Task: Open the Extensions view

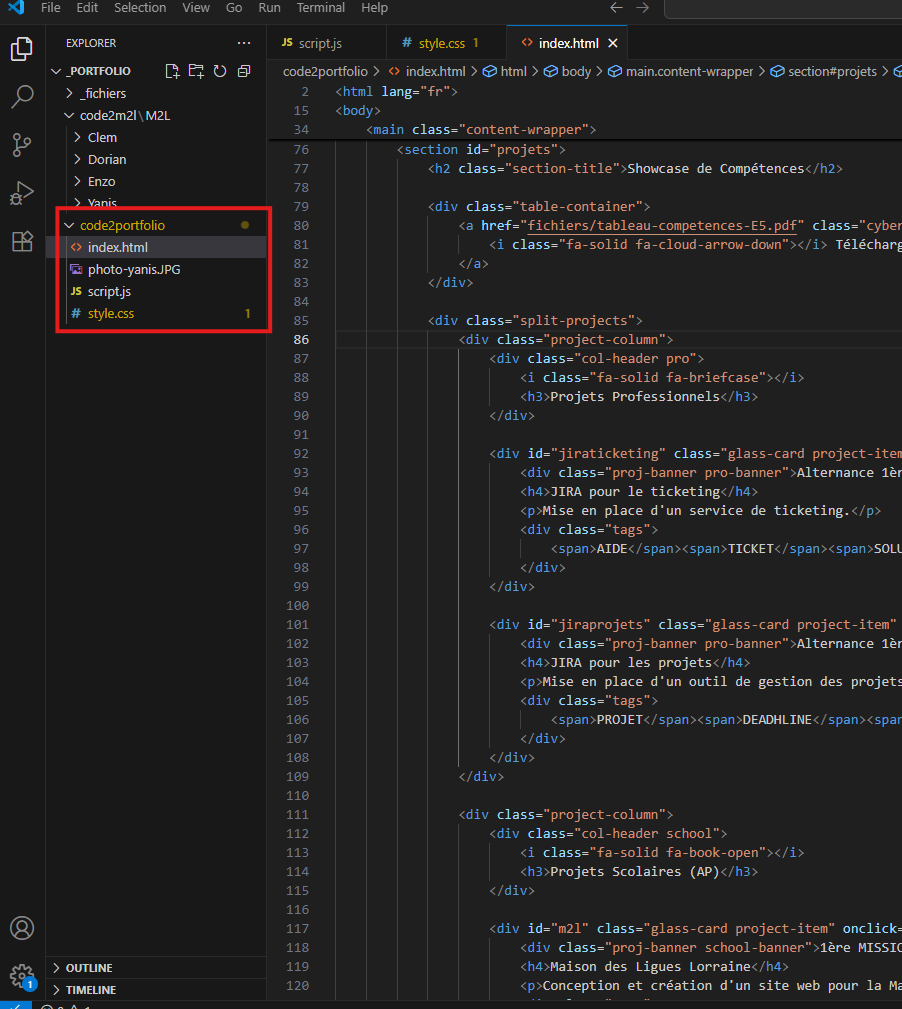Action: click(22, 241)
